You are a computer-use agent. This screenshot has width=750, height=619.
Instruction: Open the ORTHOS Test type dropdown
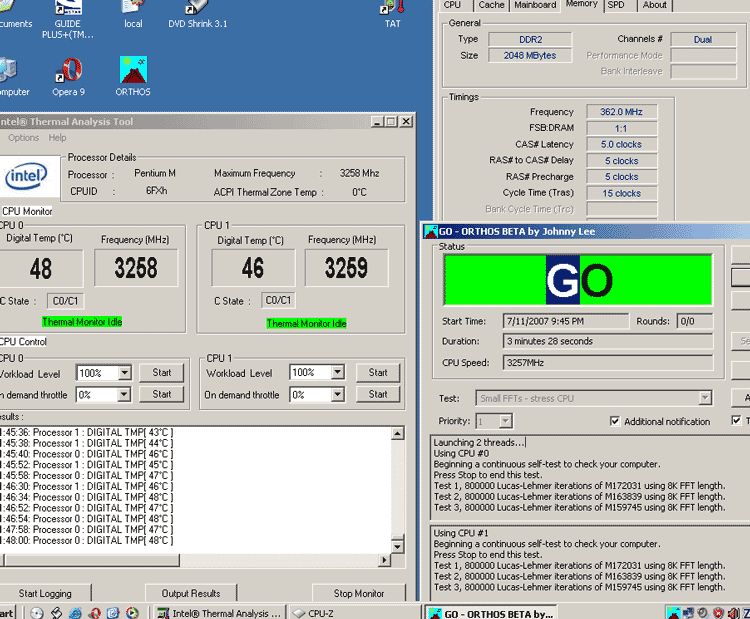[x=705, y=398]
